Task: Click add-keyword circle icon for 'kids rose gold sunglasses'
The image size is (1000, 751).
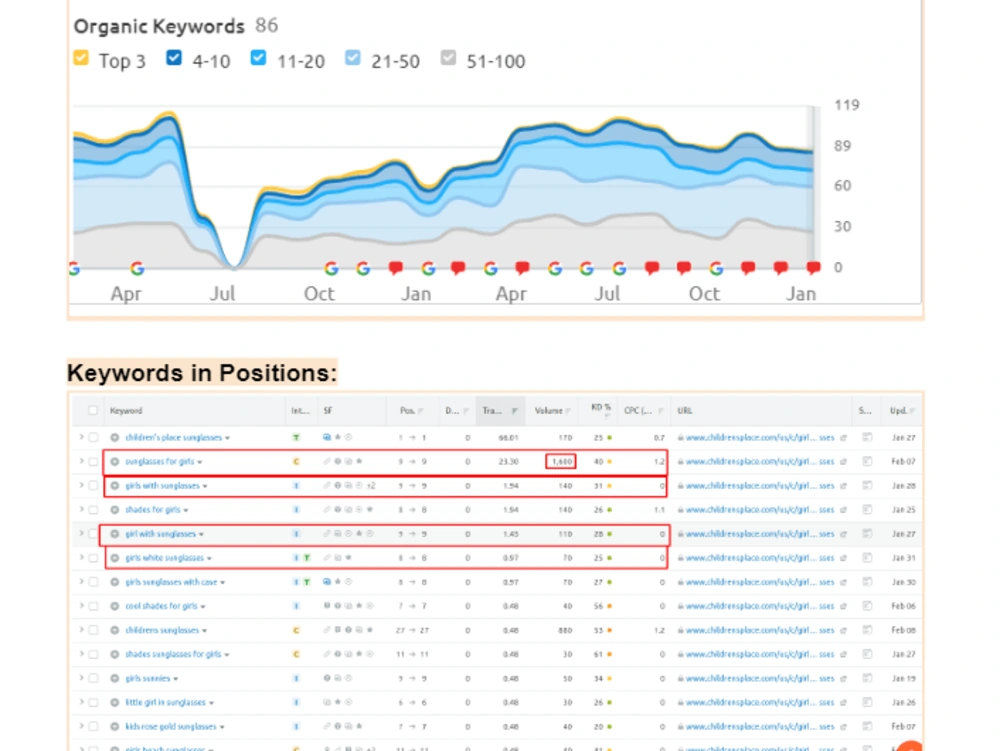Action: 115,727
